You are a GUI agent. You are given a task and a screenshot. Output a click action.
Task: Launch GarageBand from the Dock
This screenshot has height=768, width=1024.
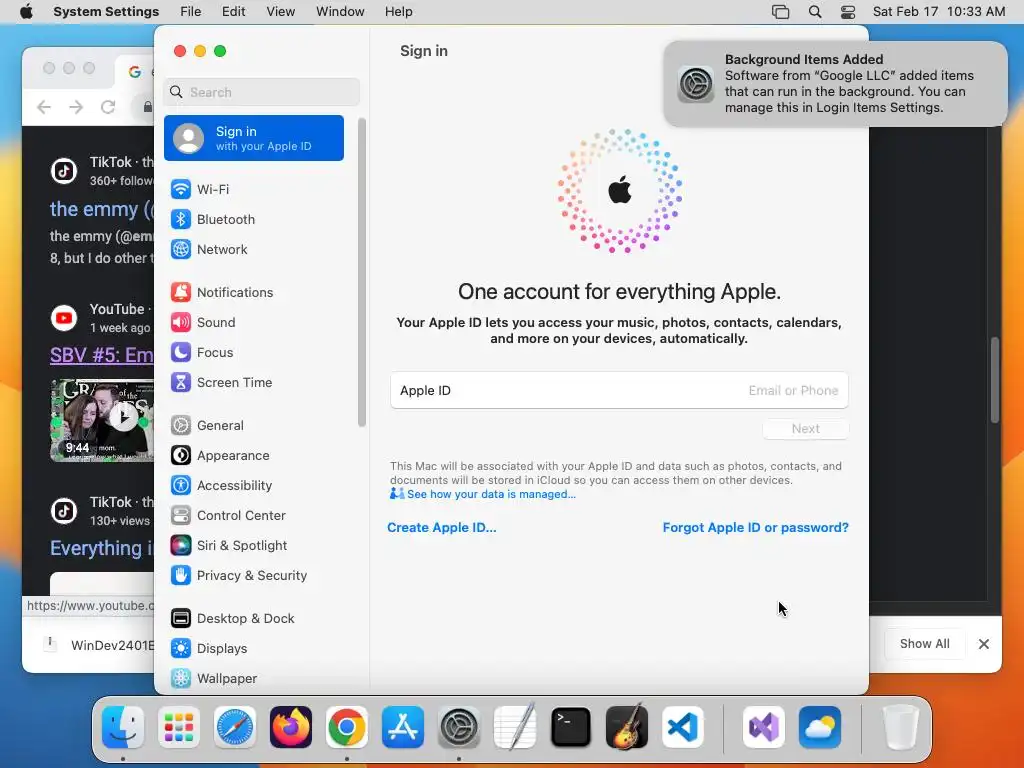[x=627, y=727]
